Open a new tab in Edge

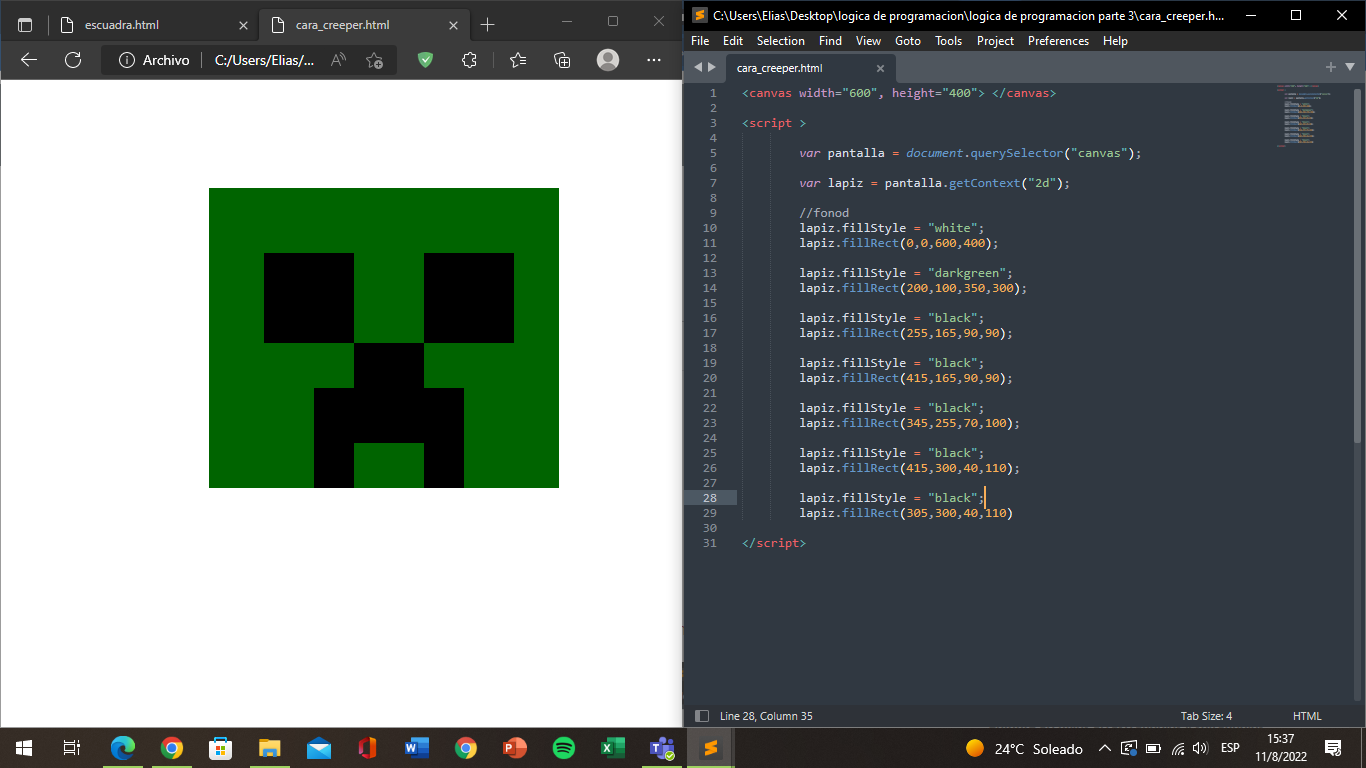click(x=487, y=25)
